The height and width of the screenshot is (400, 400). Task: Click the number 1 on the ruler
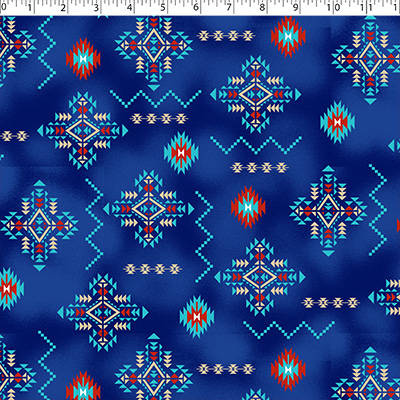(30, 7)
